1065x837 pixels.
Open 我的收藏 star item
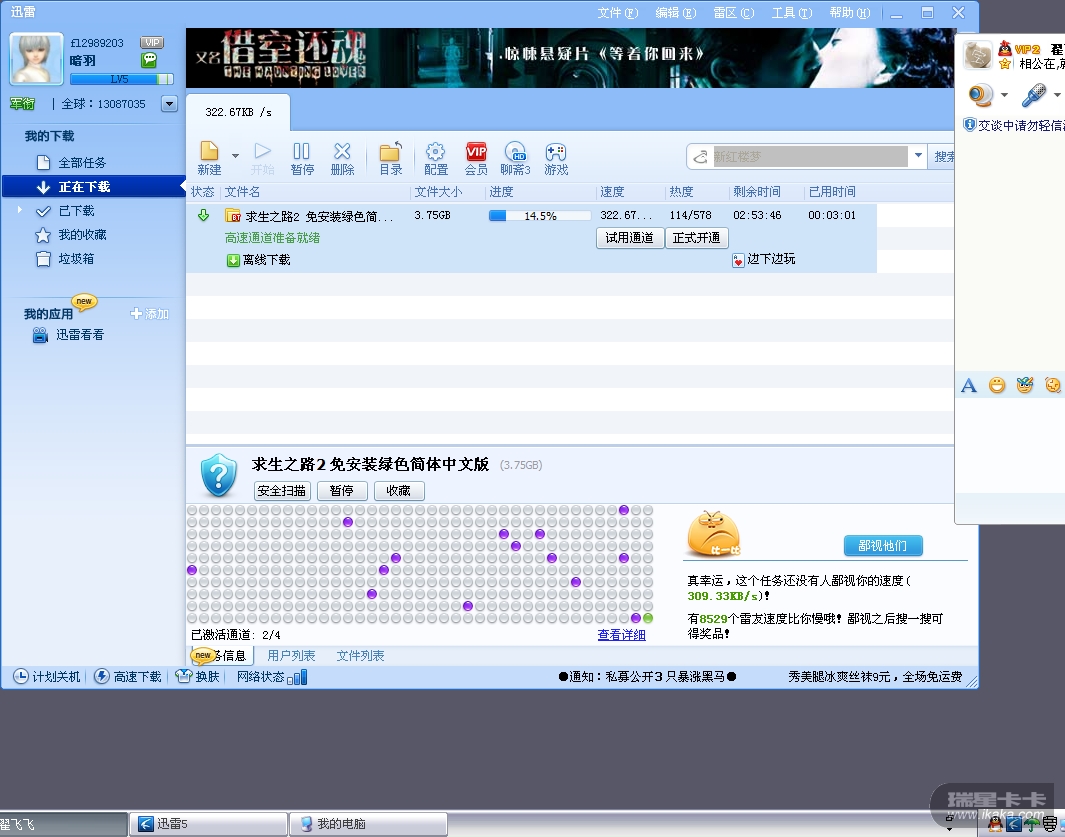[x=82, y=235]
